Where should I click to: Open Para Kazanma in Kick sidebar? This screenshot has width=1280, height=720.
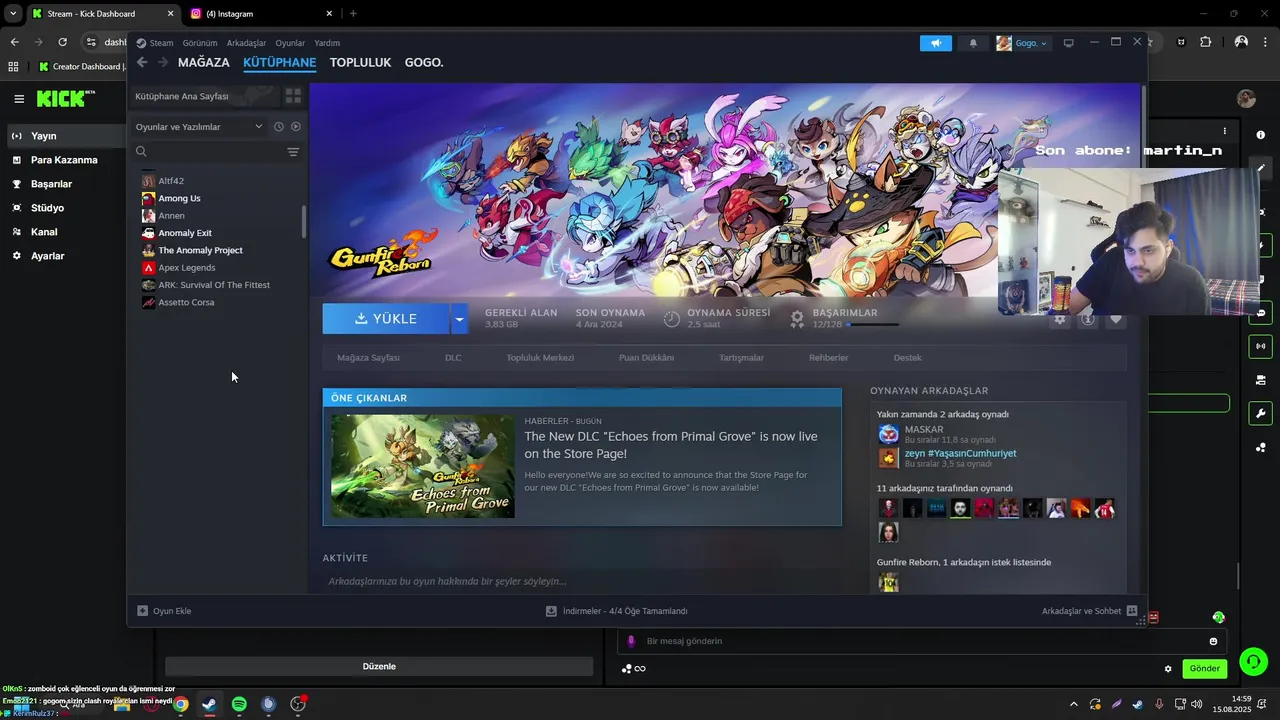pyautogui.click(x=62, y=160)
